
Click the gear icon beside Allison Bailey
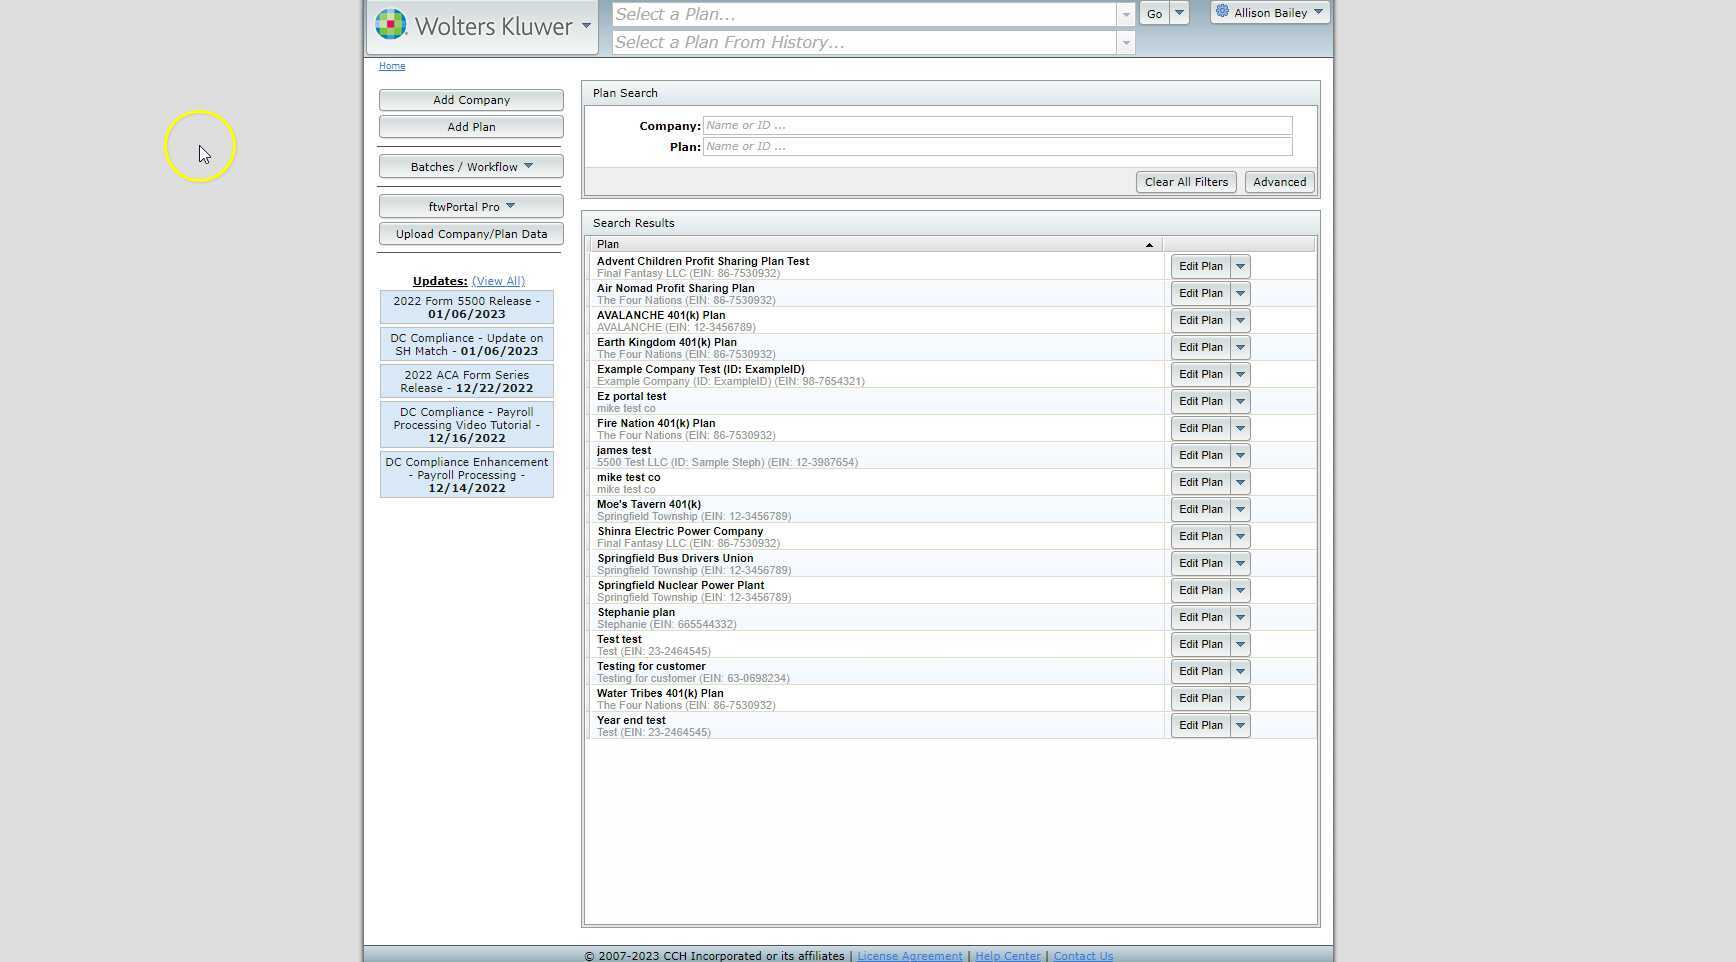pyautogui.click(x=1224, y=11)
